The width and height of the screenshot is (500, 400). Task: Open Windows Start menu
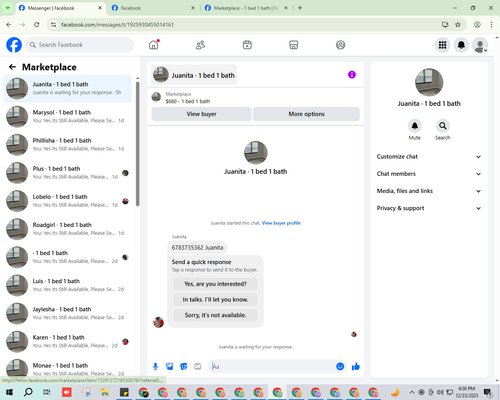pyautogui.click(x=9, y=392)
